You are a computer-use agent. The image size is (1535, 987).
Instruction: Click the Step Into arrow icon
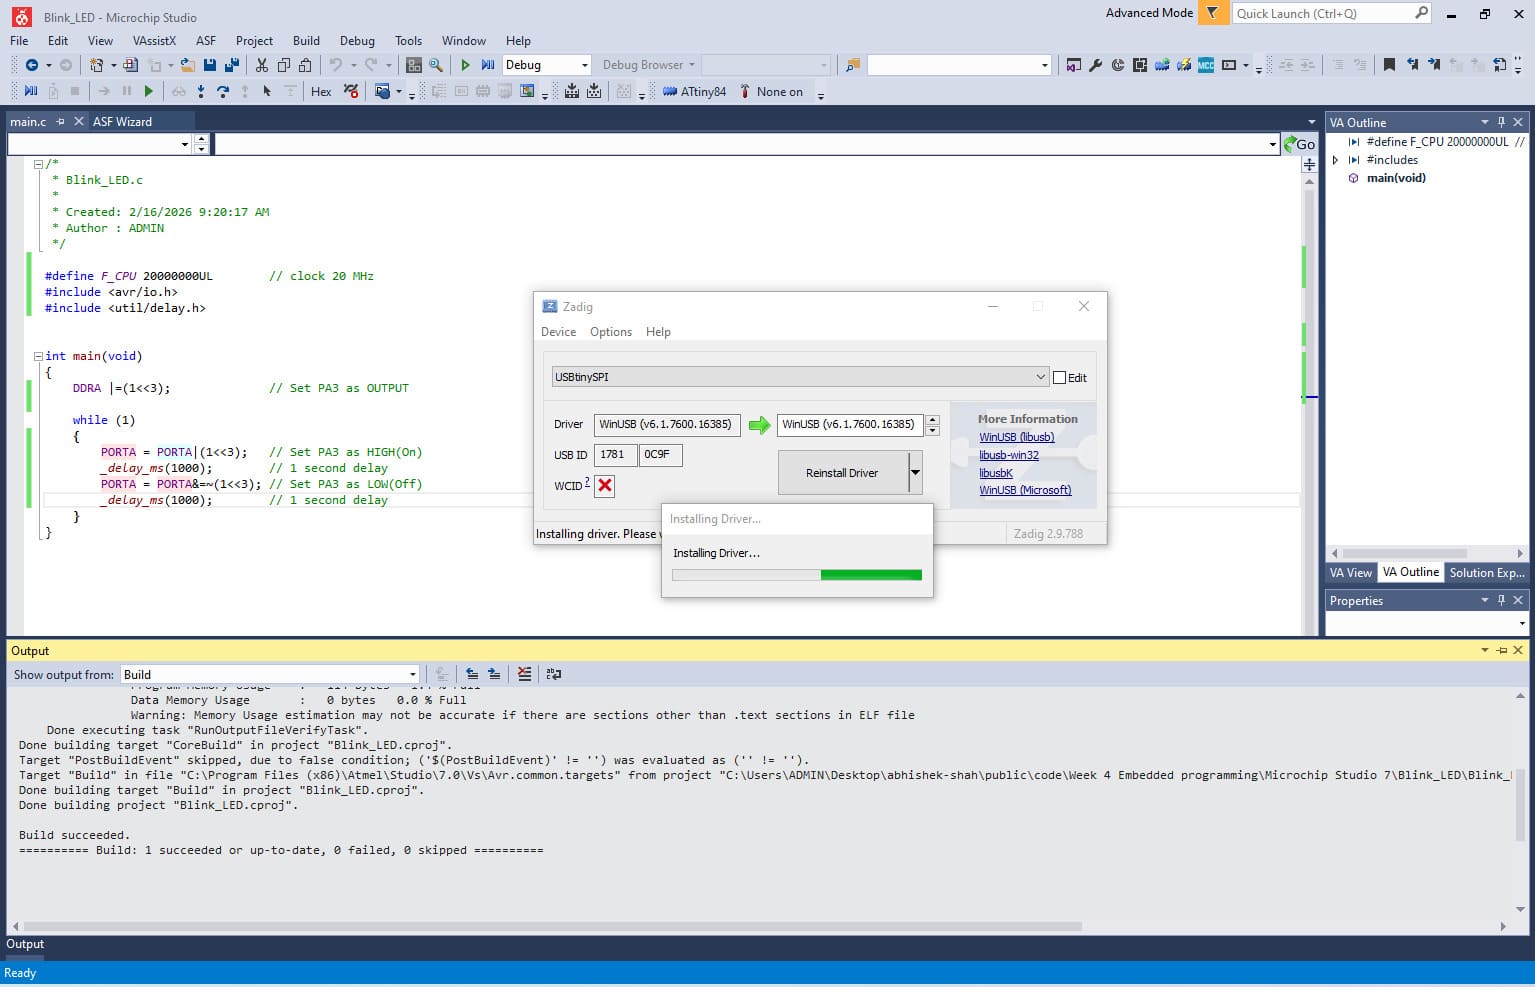click(x=201, y=92)
